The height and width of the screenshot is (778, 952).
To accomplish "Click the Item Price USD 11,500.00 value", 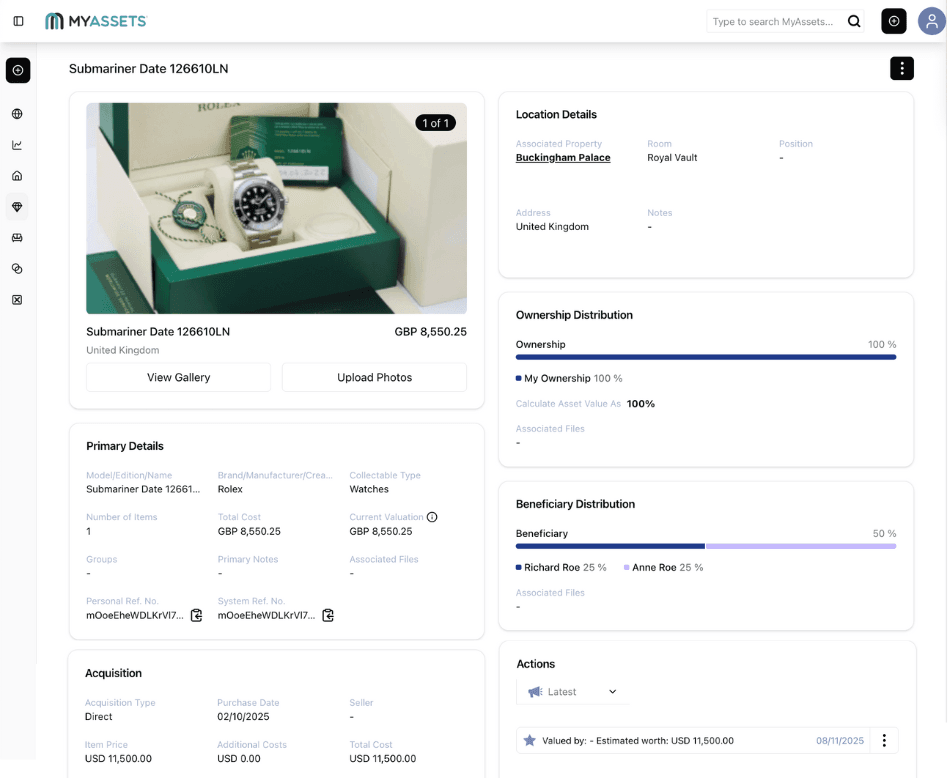I will tap(118, 759).
